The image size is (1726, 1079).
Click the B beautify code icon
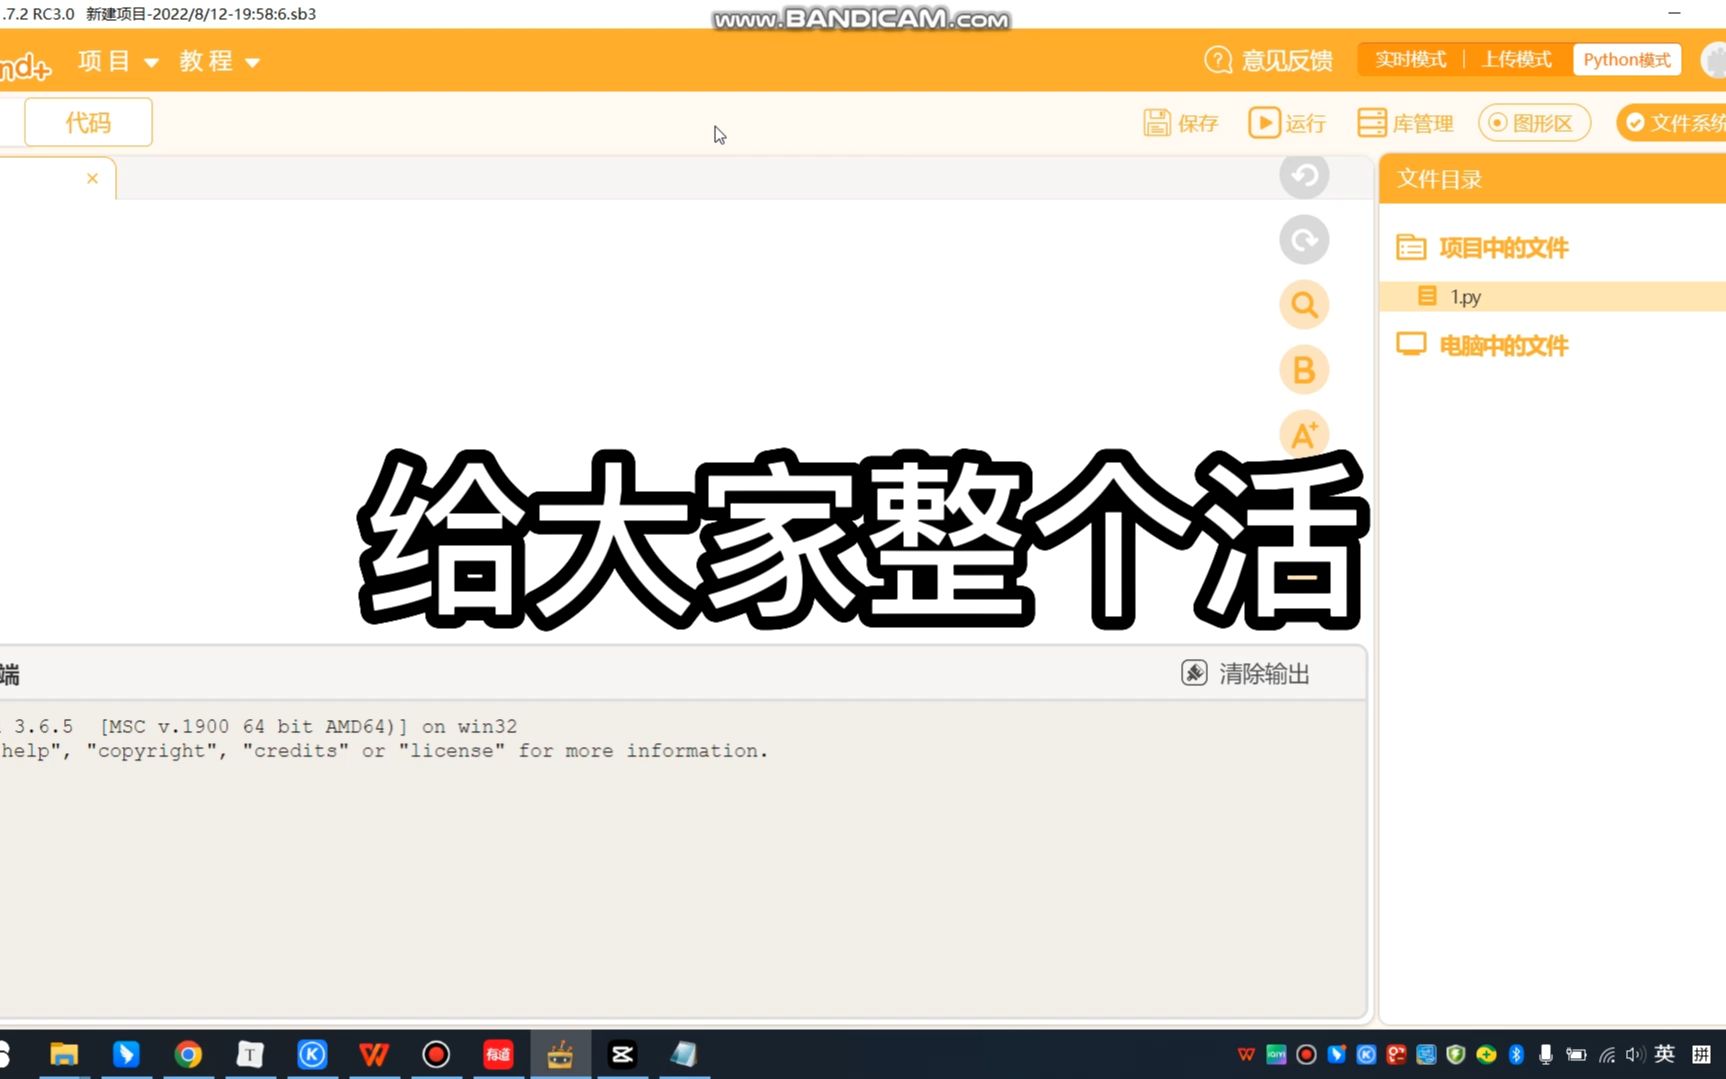coord(1303,369)
